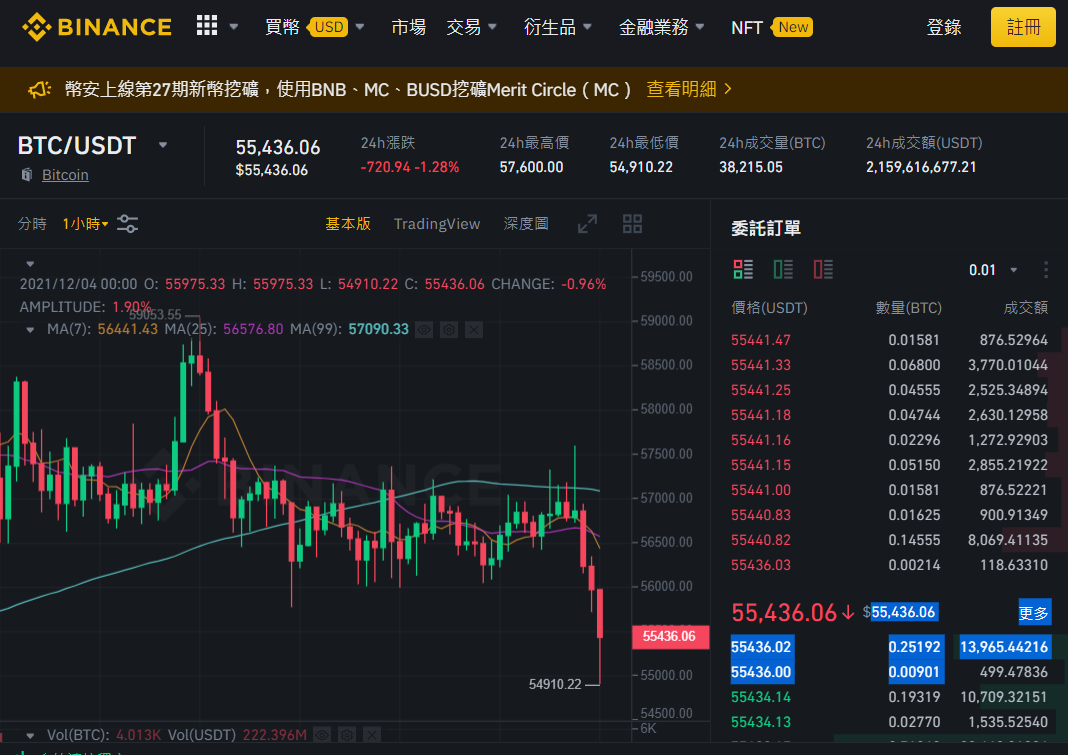Expand chart to fullscreen
1068x755 pixels.
pos(587,224)
